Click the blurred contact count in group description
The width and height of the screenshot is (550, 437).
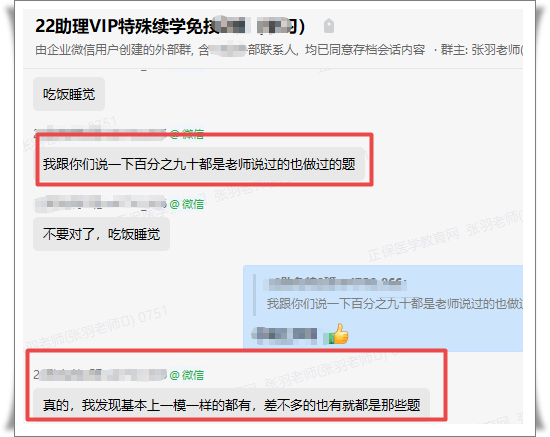(228, 50)
